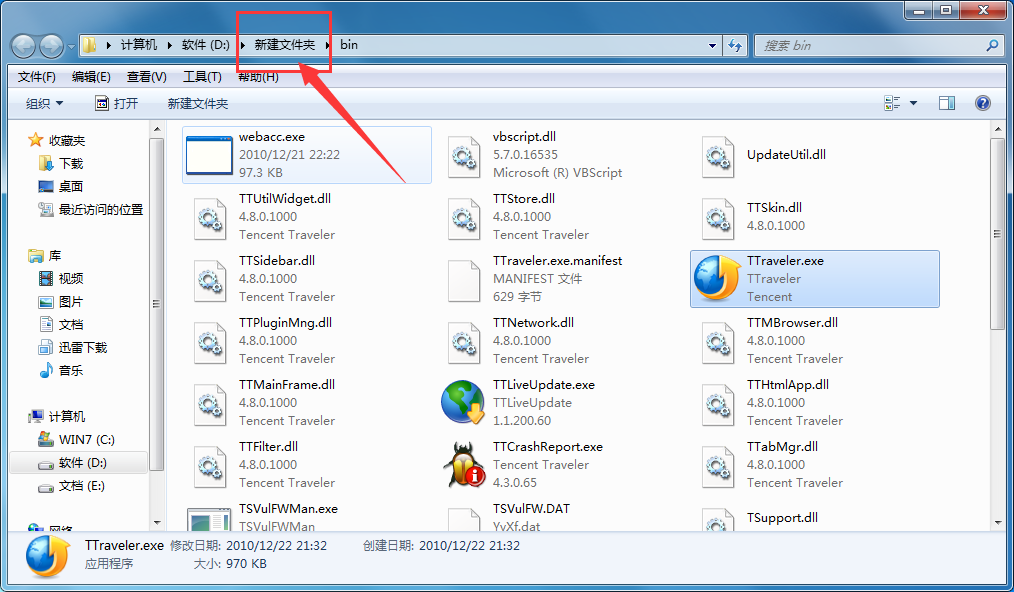Select the TTabMgr.dll file icon
The image size is (1014, 592).
point(718,466)
